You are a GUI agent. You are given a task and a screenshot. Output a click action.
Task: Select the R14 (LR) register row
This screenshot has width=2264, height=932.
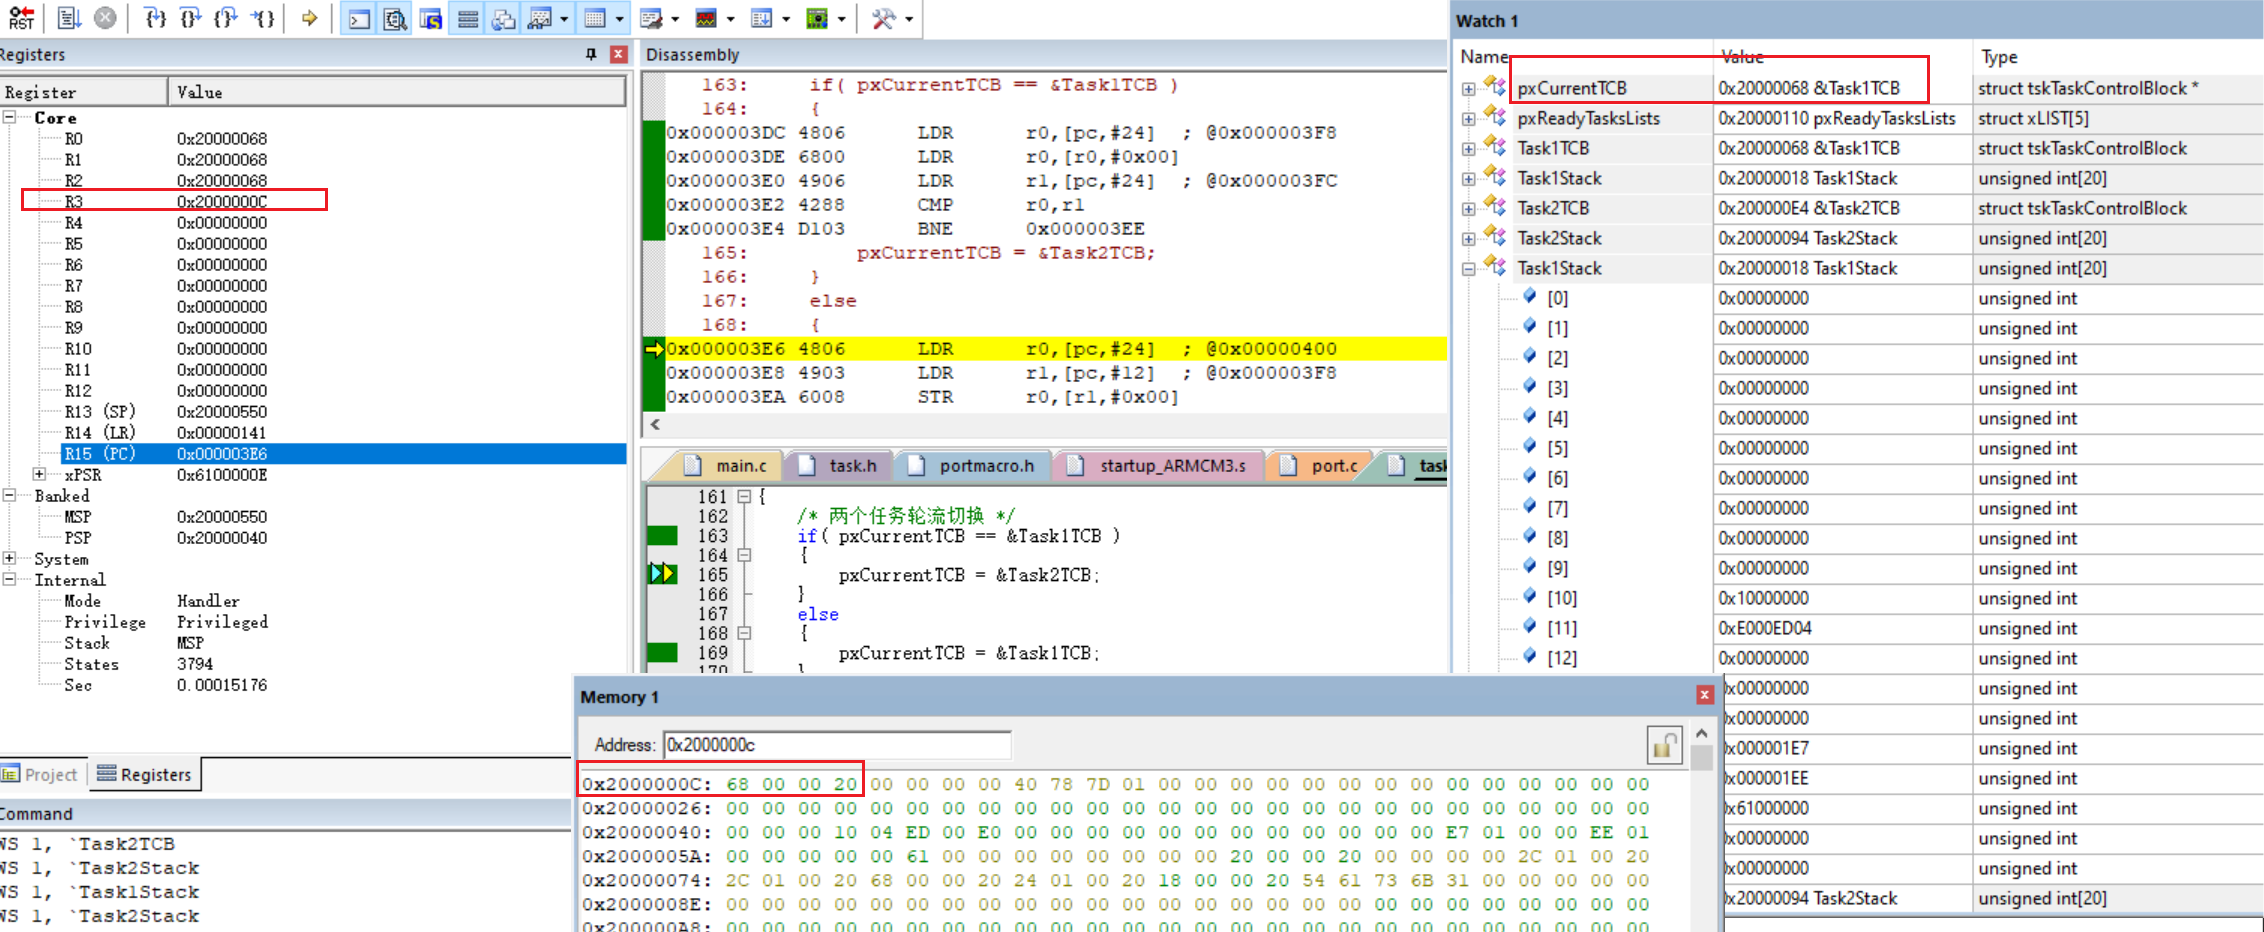click(x=344, y=433)
